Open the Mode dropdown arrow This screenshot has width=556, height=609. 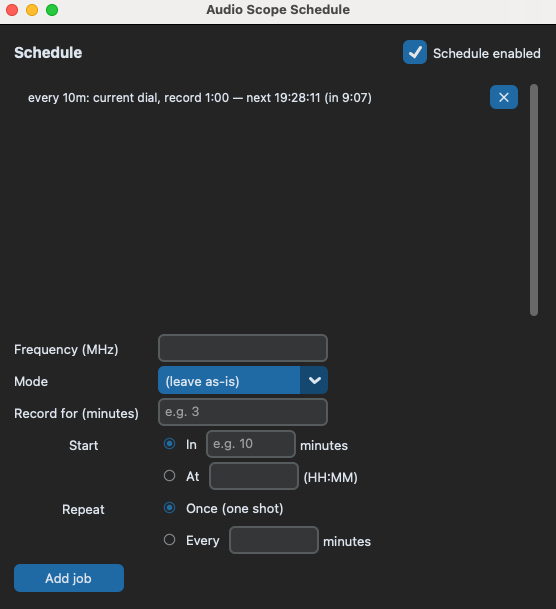tap(314, 380)
